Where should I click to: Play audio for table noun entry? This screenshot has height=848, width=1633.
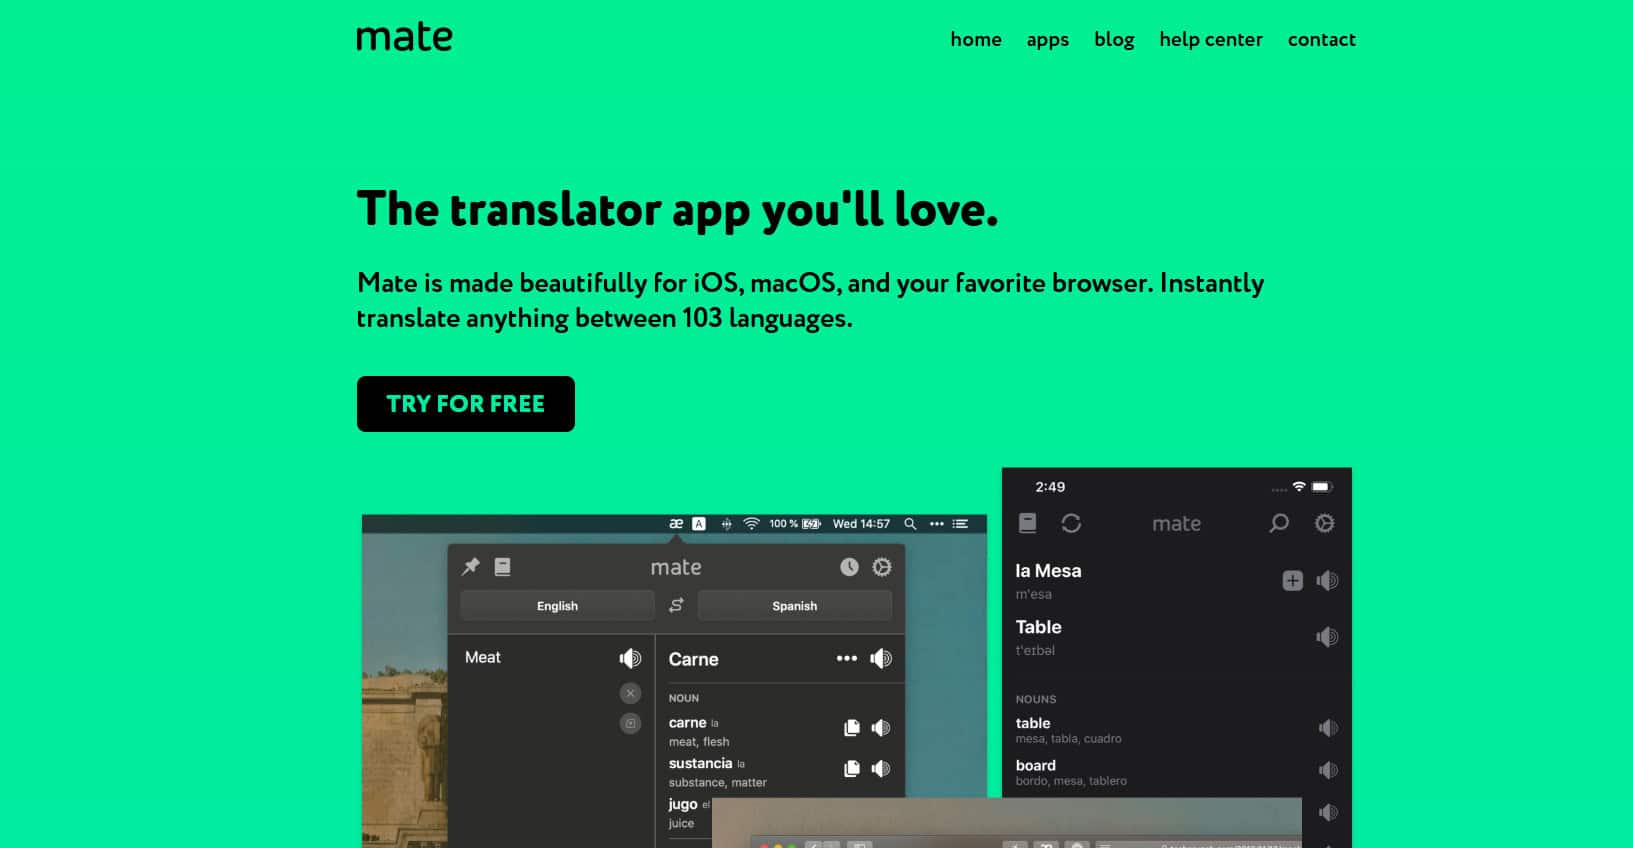1328,728
